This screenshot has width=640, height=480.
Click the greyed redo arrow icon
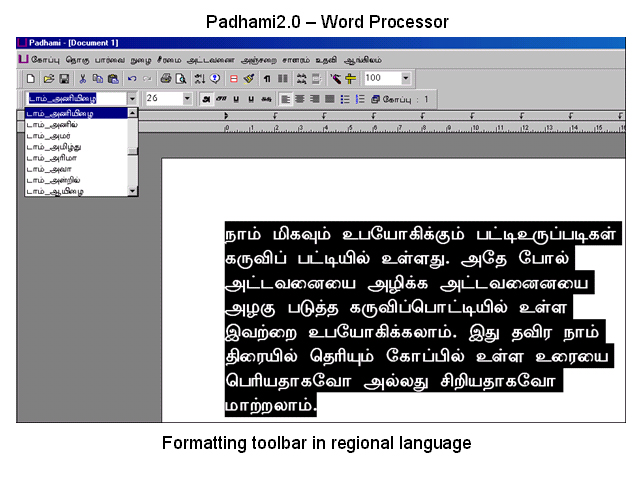pos(147,78)
